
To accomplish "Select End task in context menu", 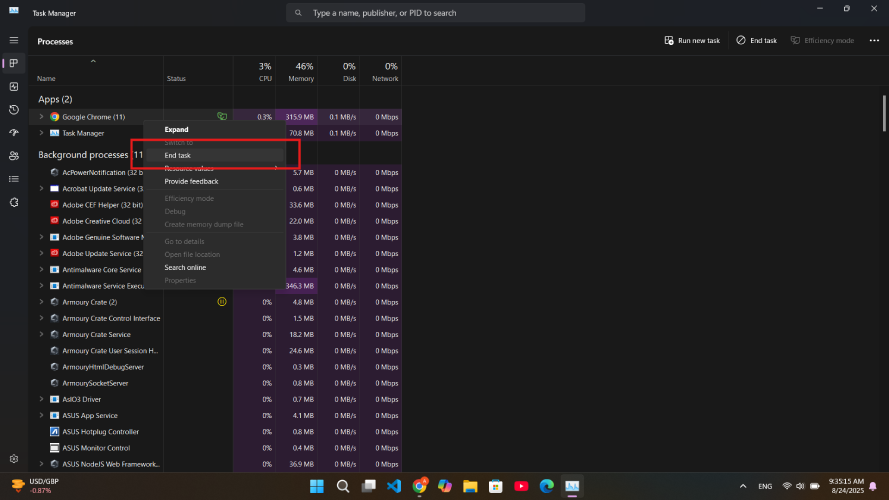I will (178, 155).
